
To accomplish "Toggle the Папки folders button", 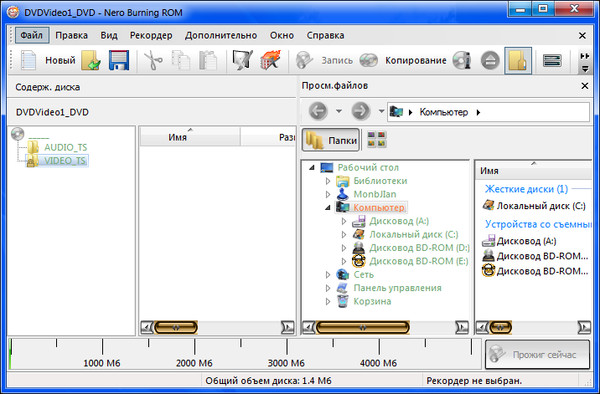I will [x=331, y=140].
